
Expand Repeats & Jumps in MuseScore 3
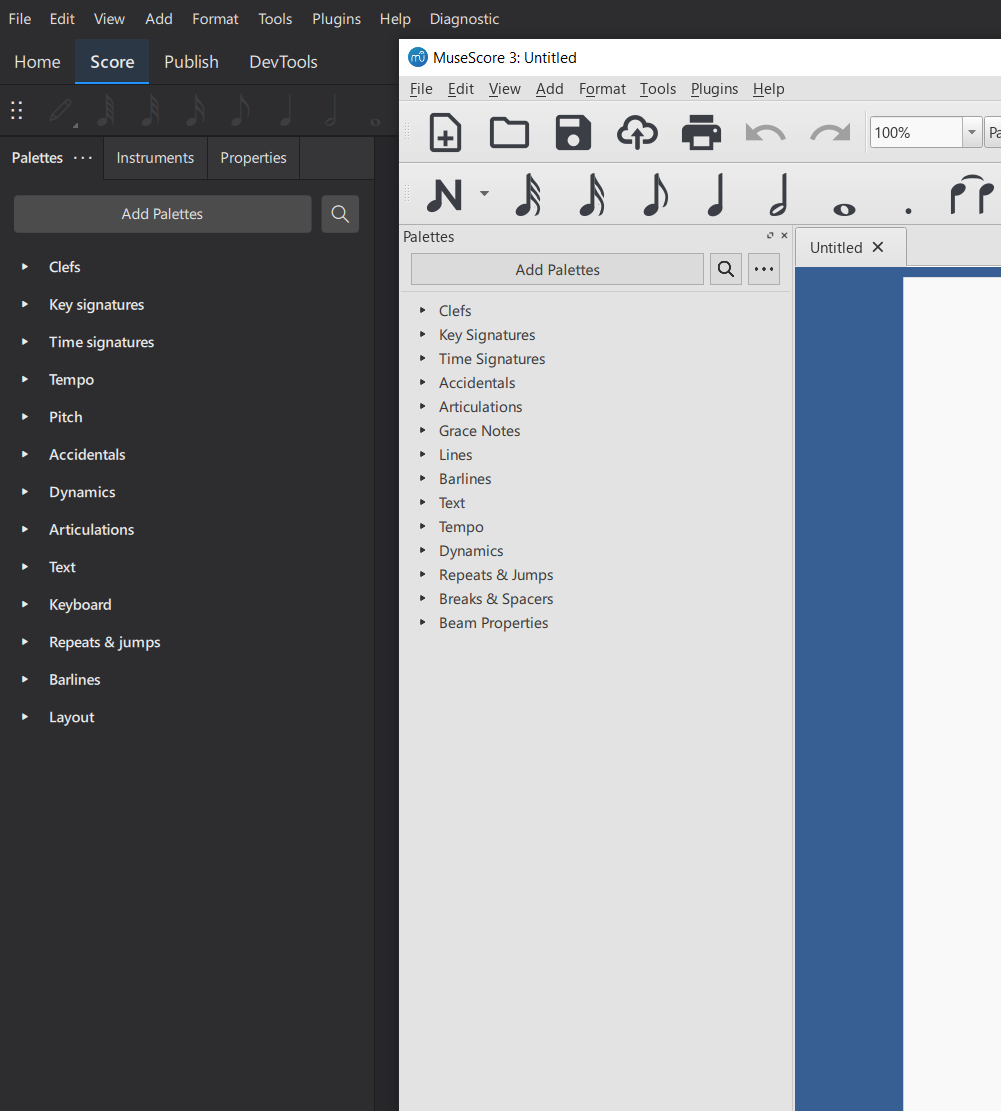click(x=422, y=574)
